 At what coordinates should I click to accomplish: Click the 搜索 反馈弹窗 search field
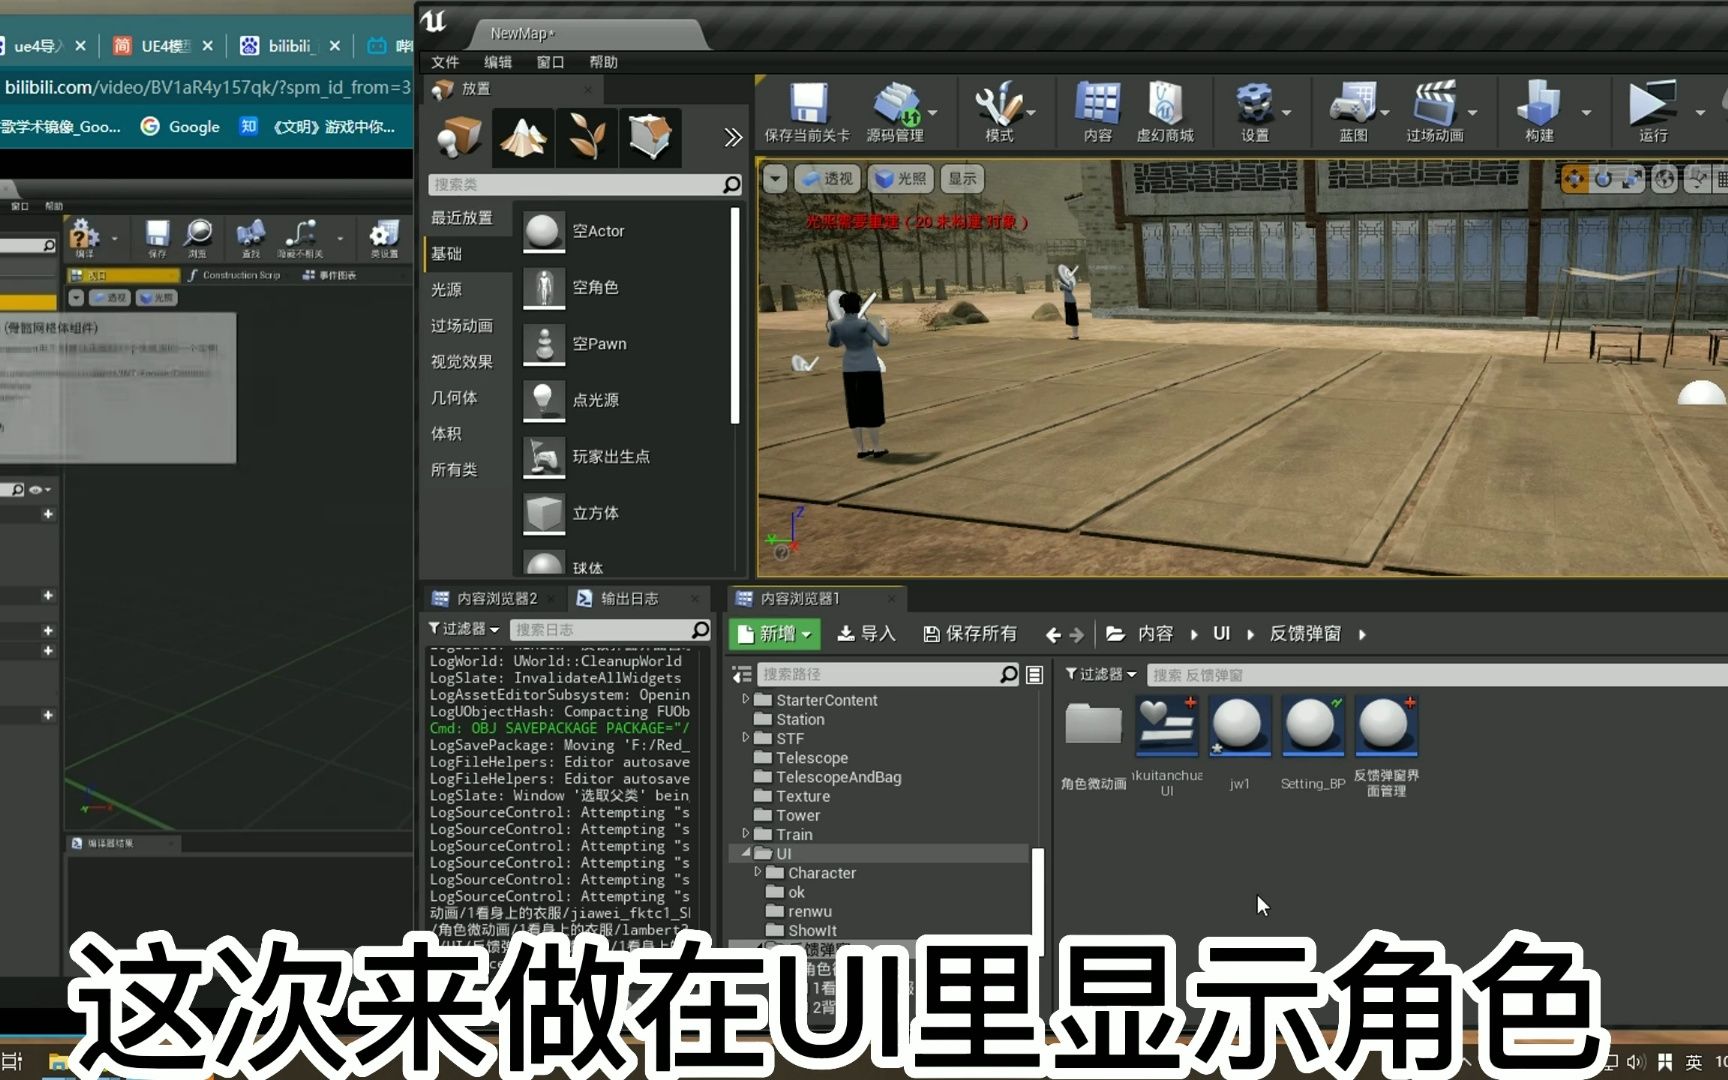click(1300, 674)
